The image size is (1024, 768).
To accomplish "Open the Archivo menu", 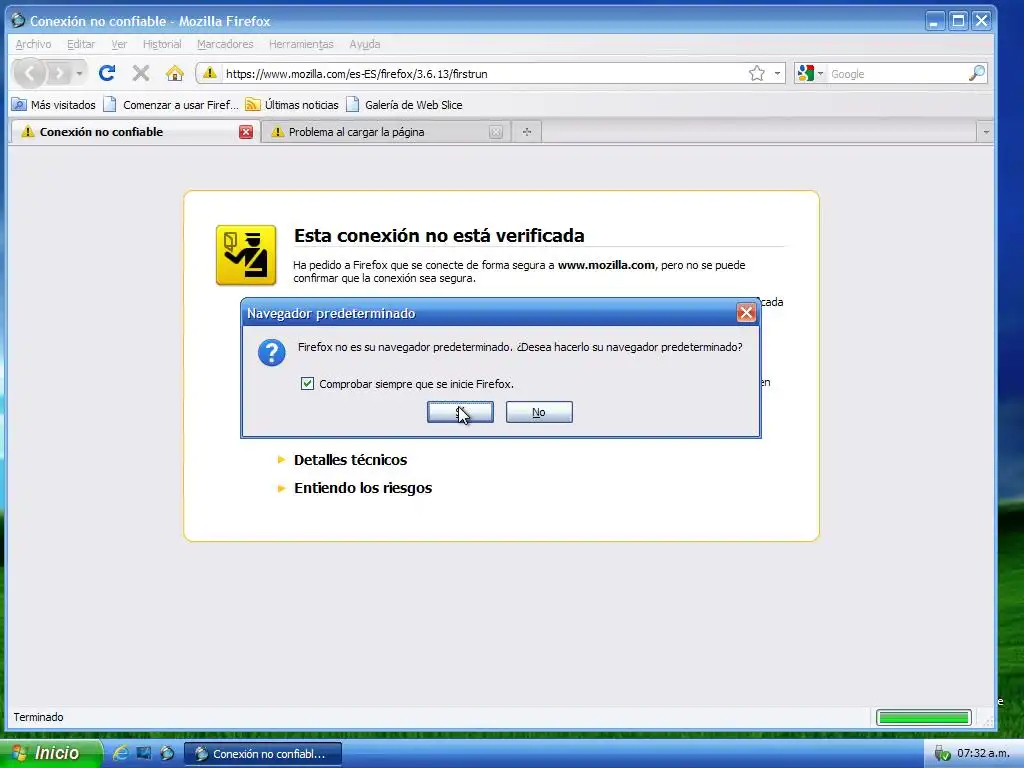I will [x=33, y=44].
